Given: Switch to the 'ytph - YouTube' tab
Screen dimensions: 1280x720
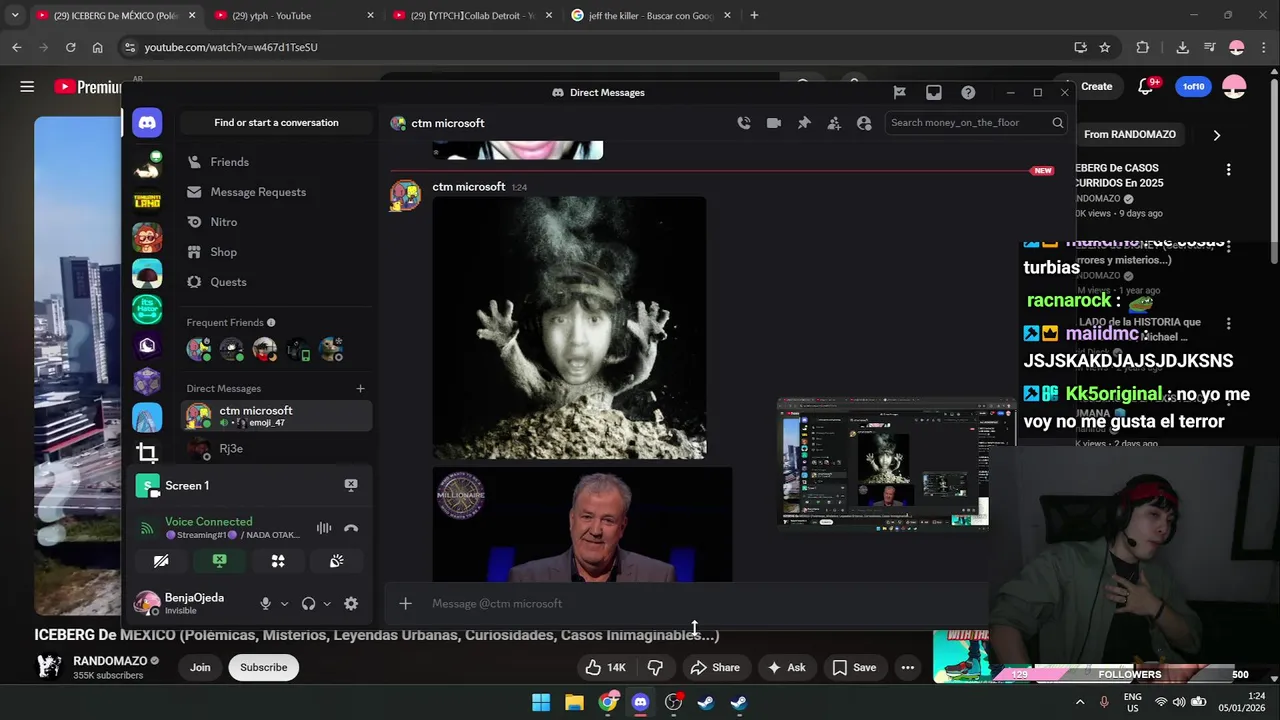Looking at the screenshot, I should 294,15.
